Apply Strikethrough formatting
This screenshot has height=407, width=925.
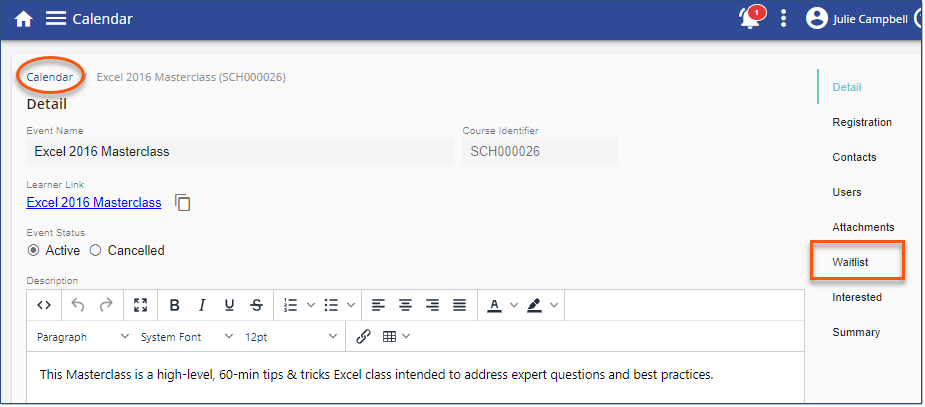(257, 305)
